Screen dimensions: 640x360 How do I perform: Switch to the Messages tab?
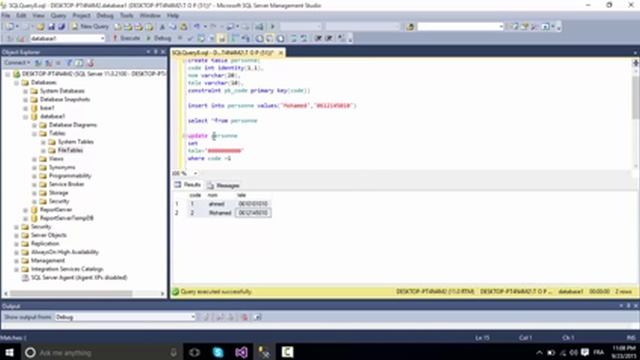pos(223,185)
